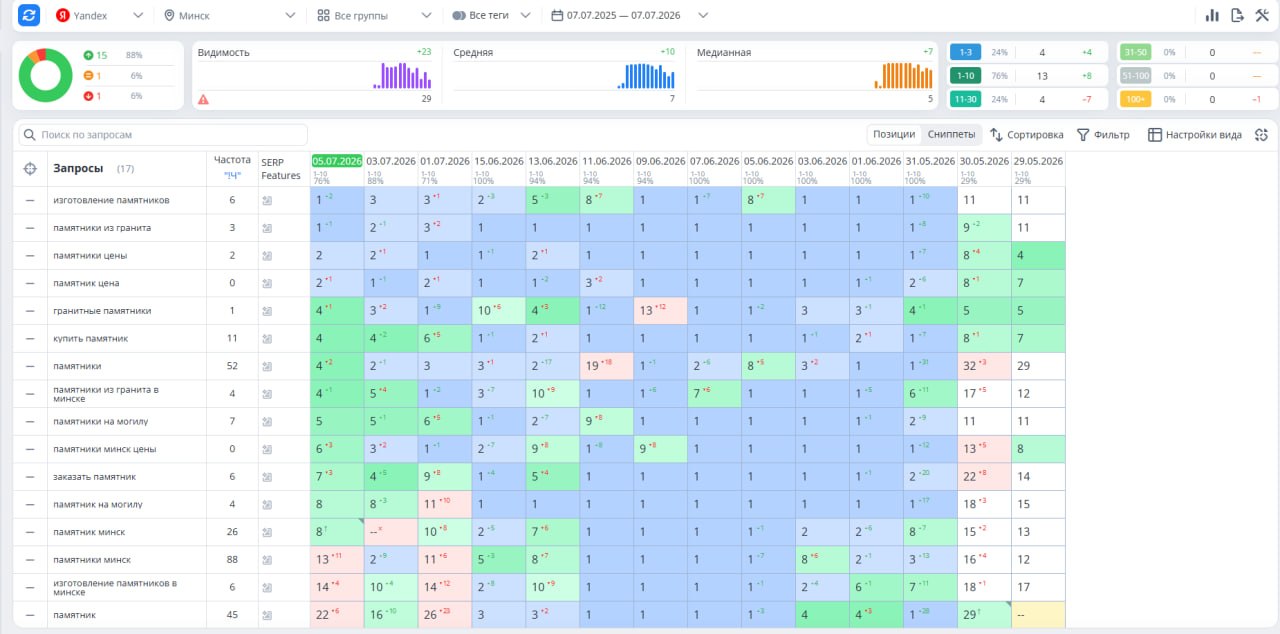Click the scan icon after Настройки вида
The height and width of the screenshot is (634, 1280).
(x=1261, y=135)
